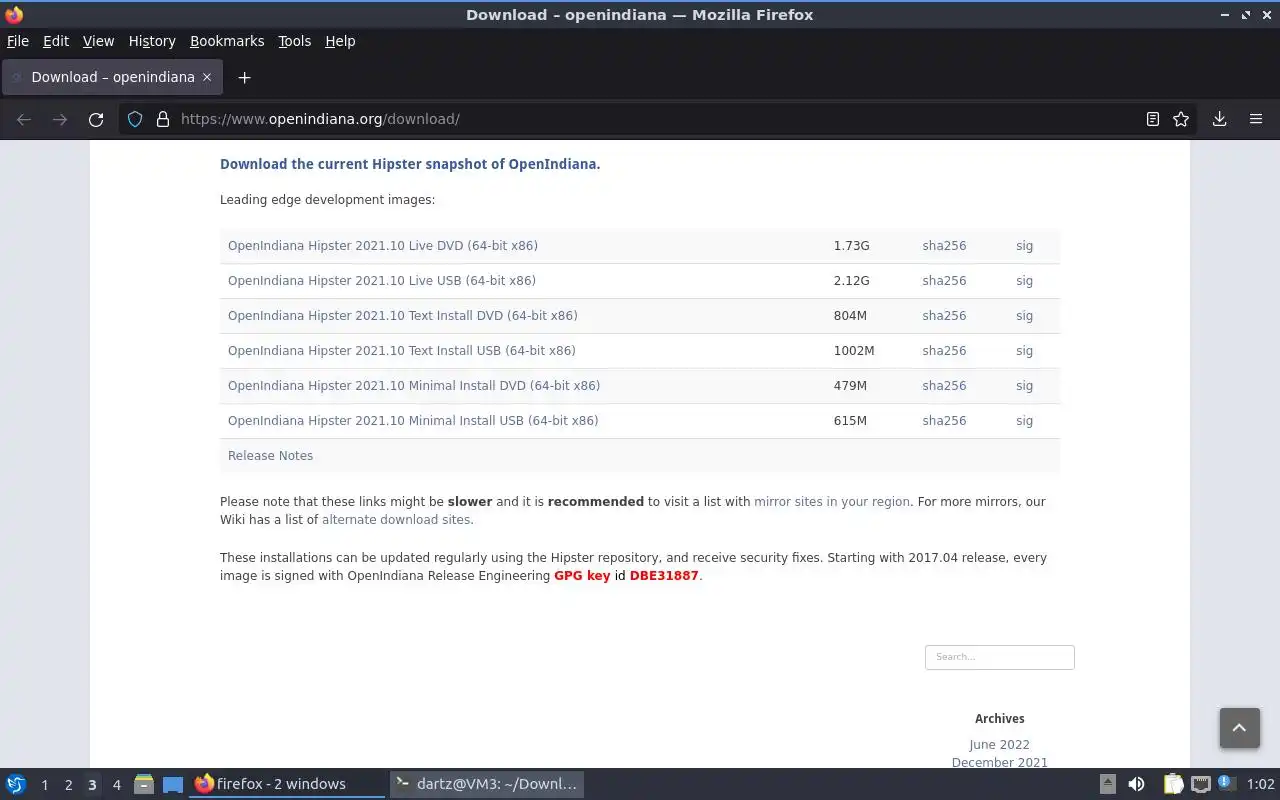Open the volume control tray icon
The height and width of the screenshot is (800, 1280).
click(1136, 784)
